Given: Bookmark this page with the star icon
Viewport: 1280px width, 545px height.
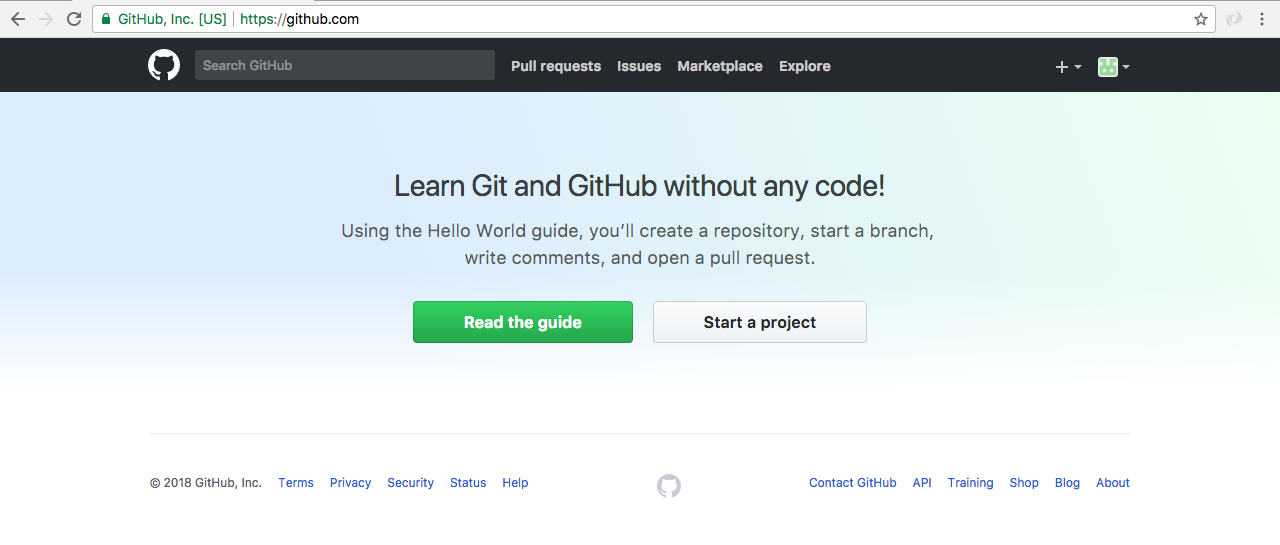Looking at the screenshot, I should (x=1201, y=19).
